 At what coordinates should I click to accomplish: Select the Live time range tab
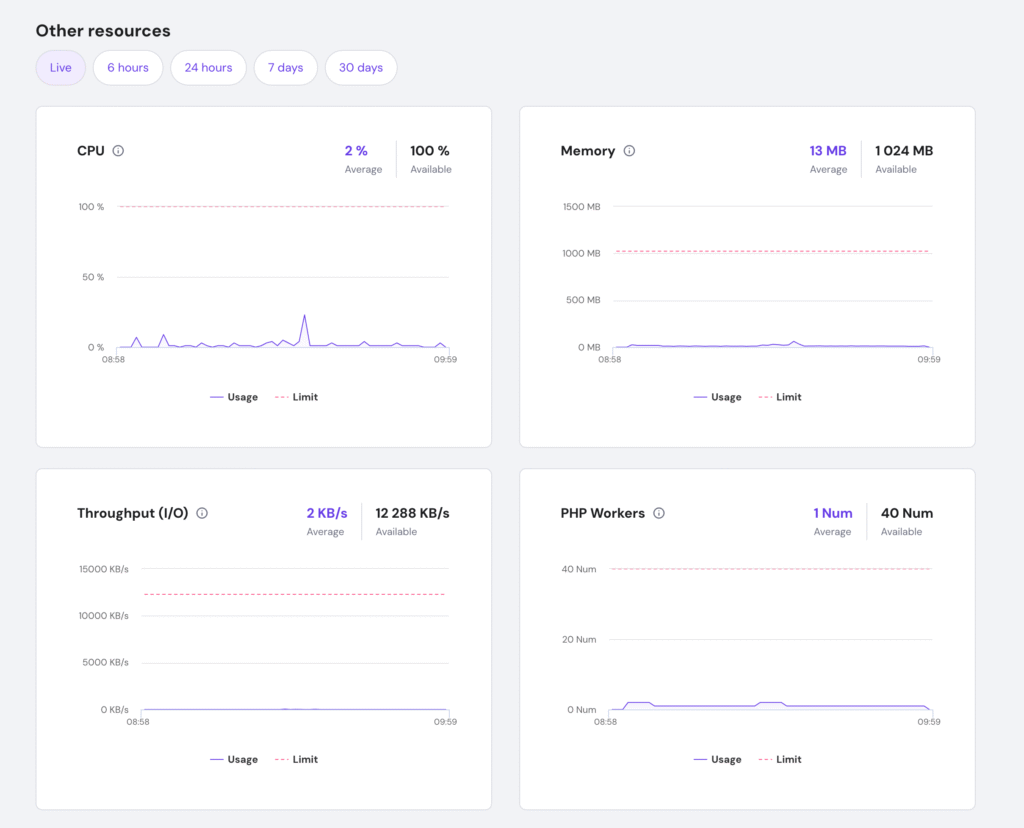[61, 68]
